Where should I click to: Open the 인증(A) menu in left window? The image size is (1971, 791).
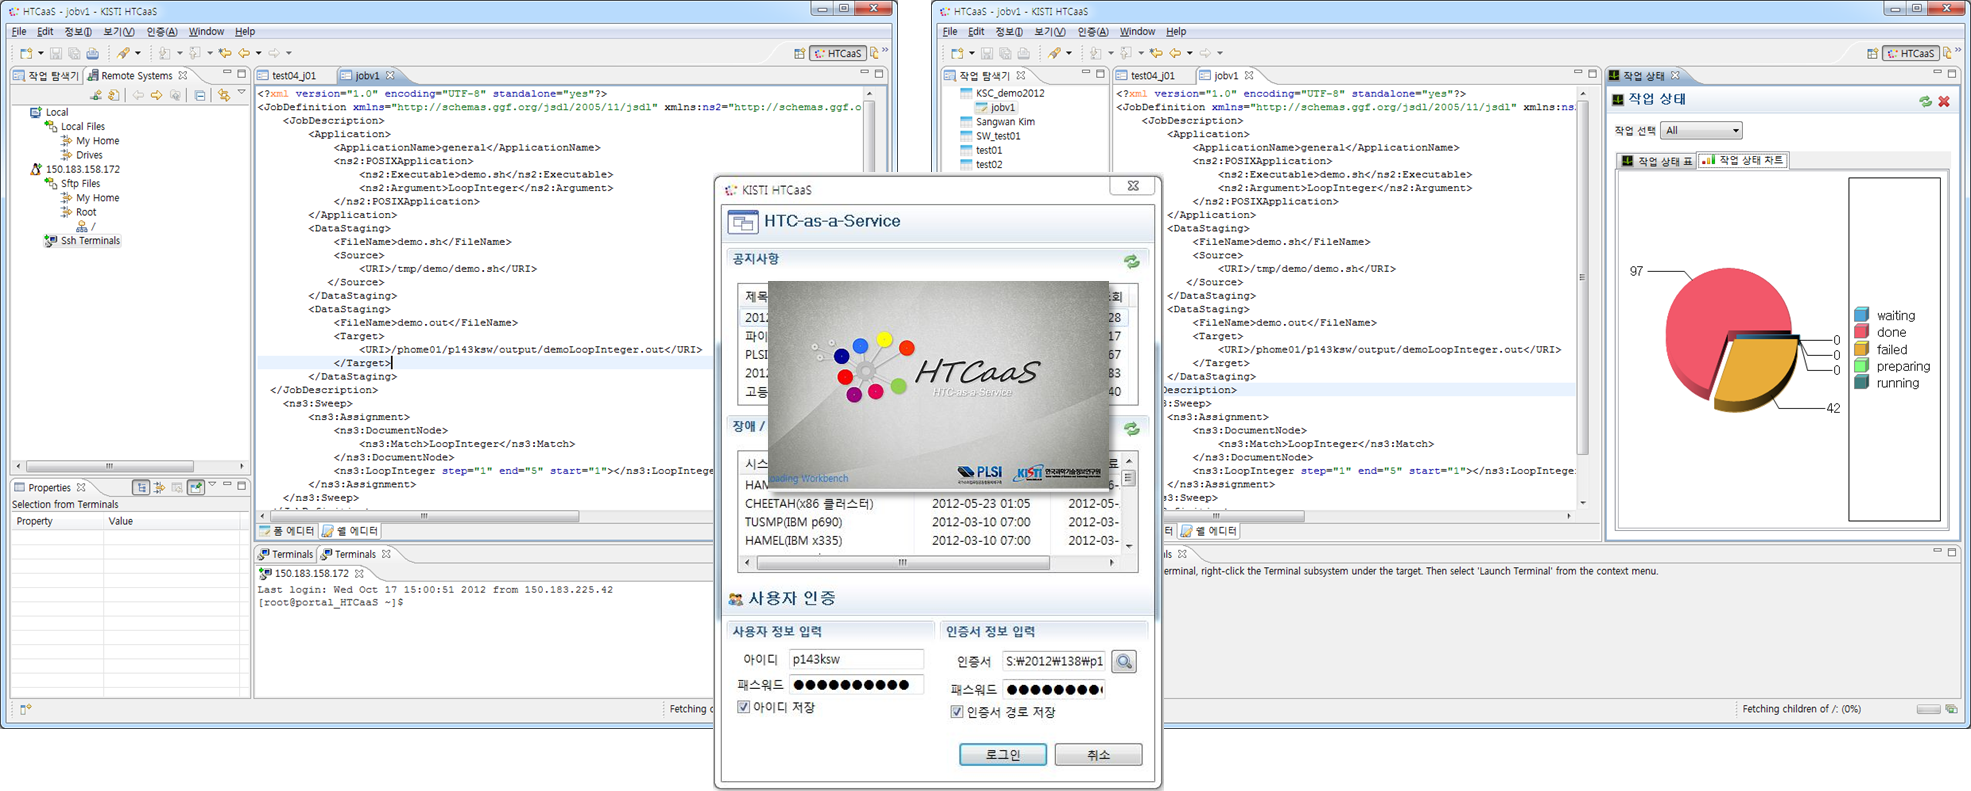pos(161,32)
